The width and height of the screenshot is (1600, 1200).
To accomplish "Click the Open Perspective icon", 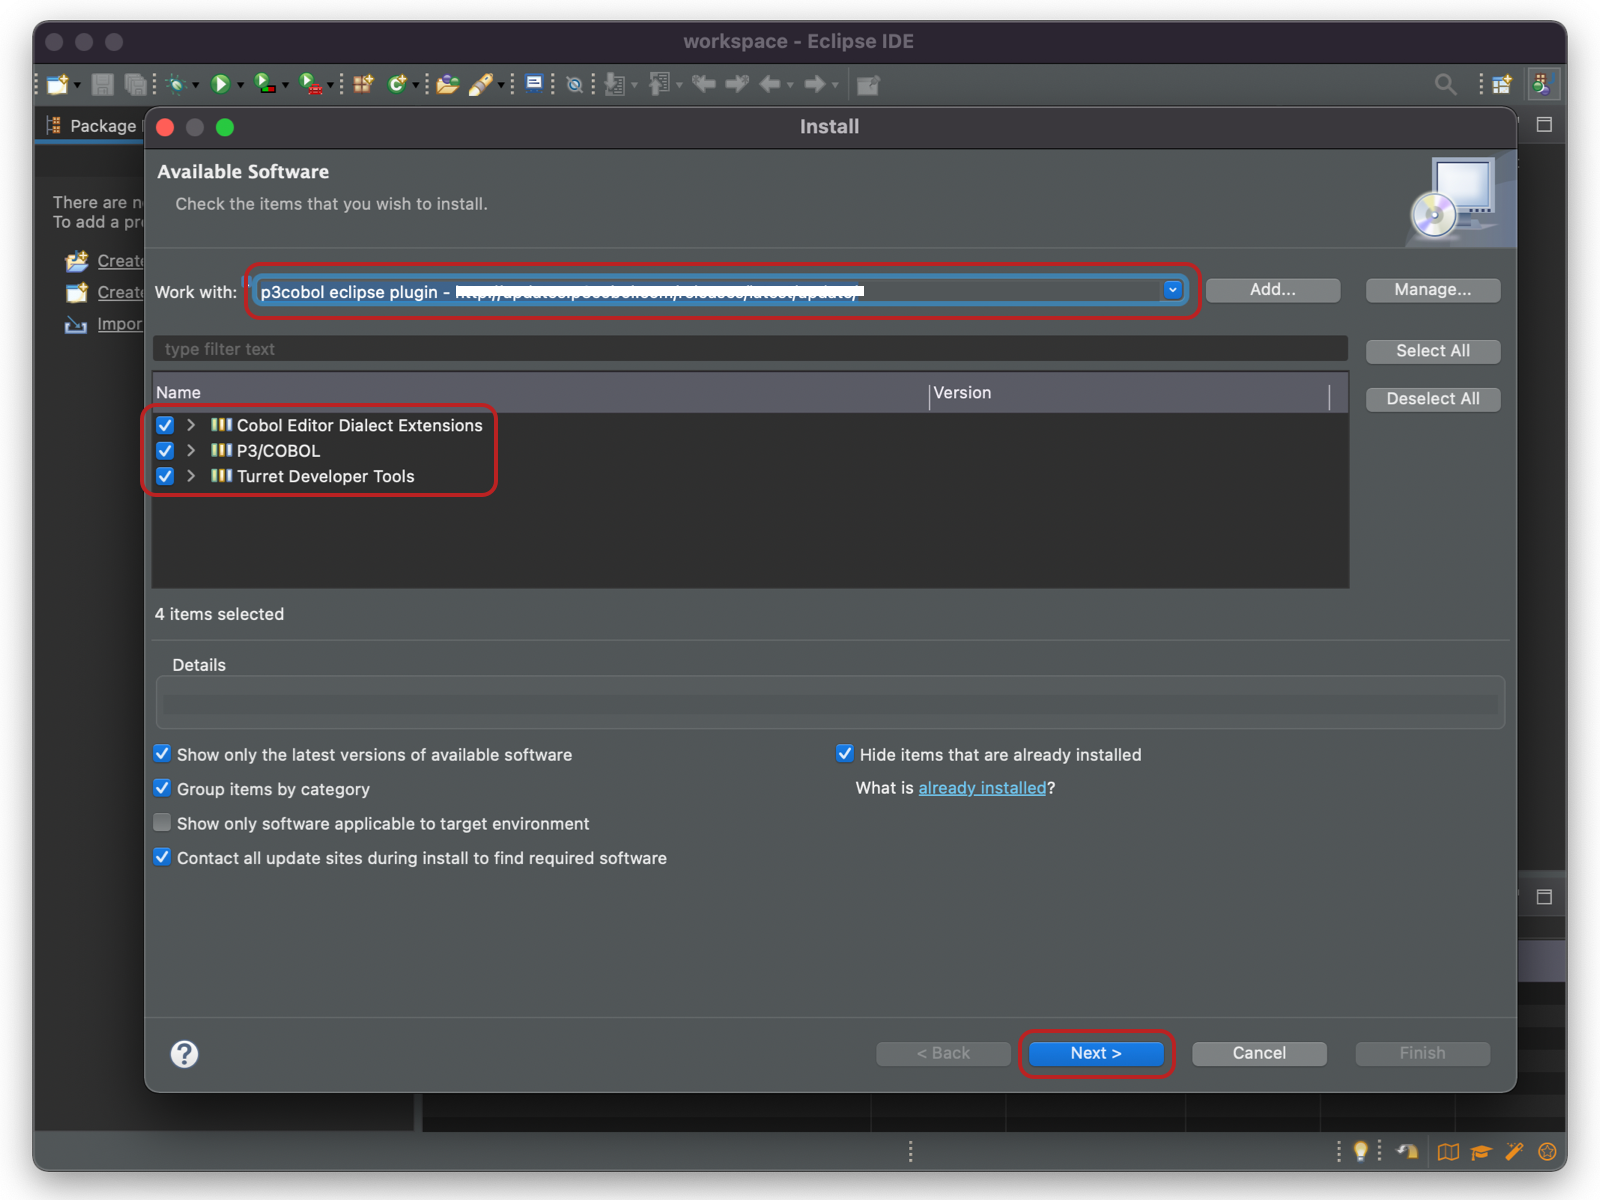I will click(x=1502, y=85).
